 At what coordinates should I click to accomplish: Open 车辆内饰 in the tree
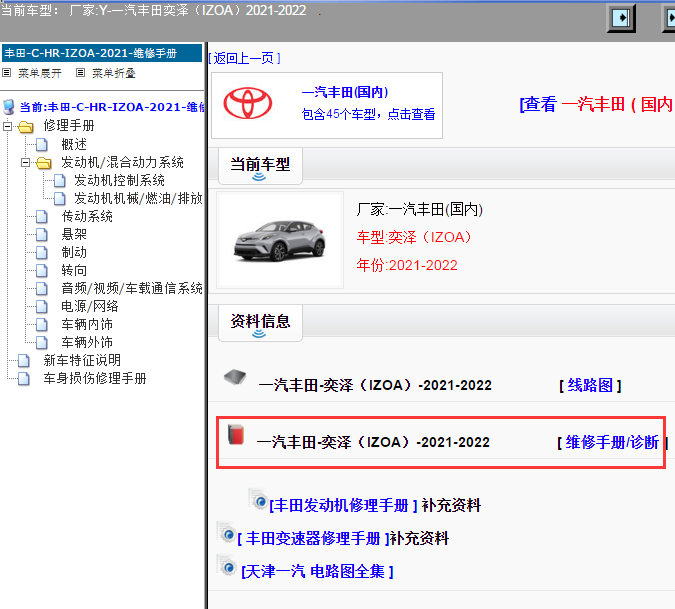click(87, 325)
